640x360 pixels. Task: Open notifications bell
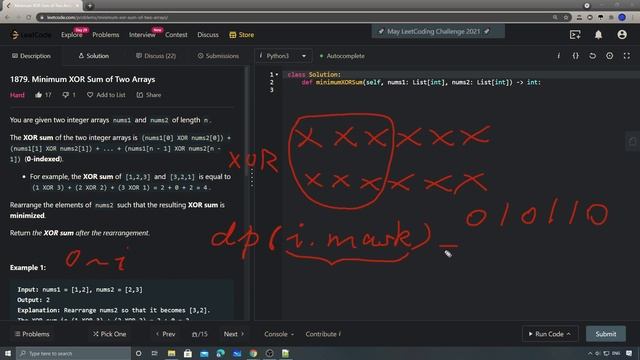598,35
